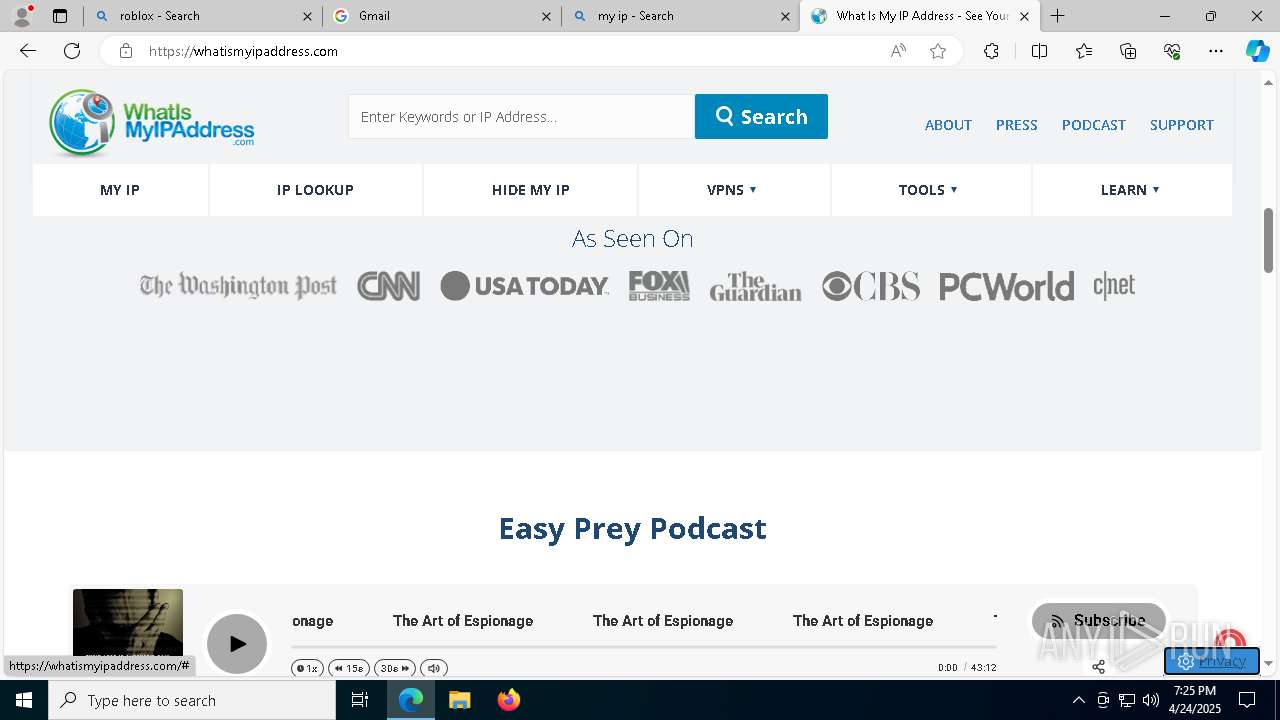Expand the VPNS dropdown menu
This screenshot has height=720, width=1280.
click(733, 190)
